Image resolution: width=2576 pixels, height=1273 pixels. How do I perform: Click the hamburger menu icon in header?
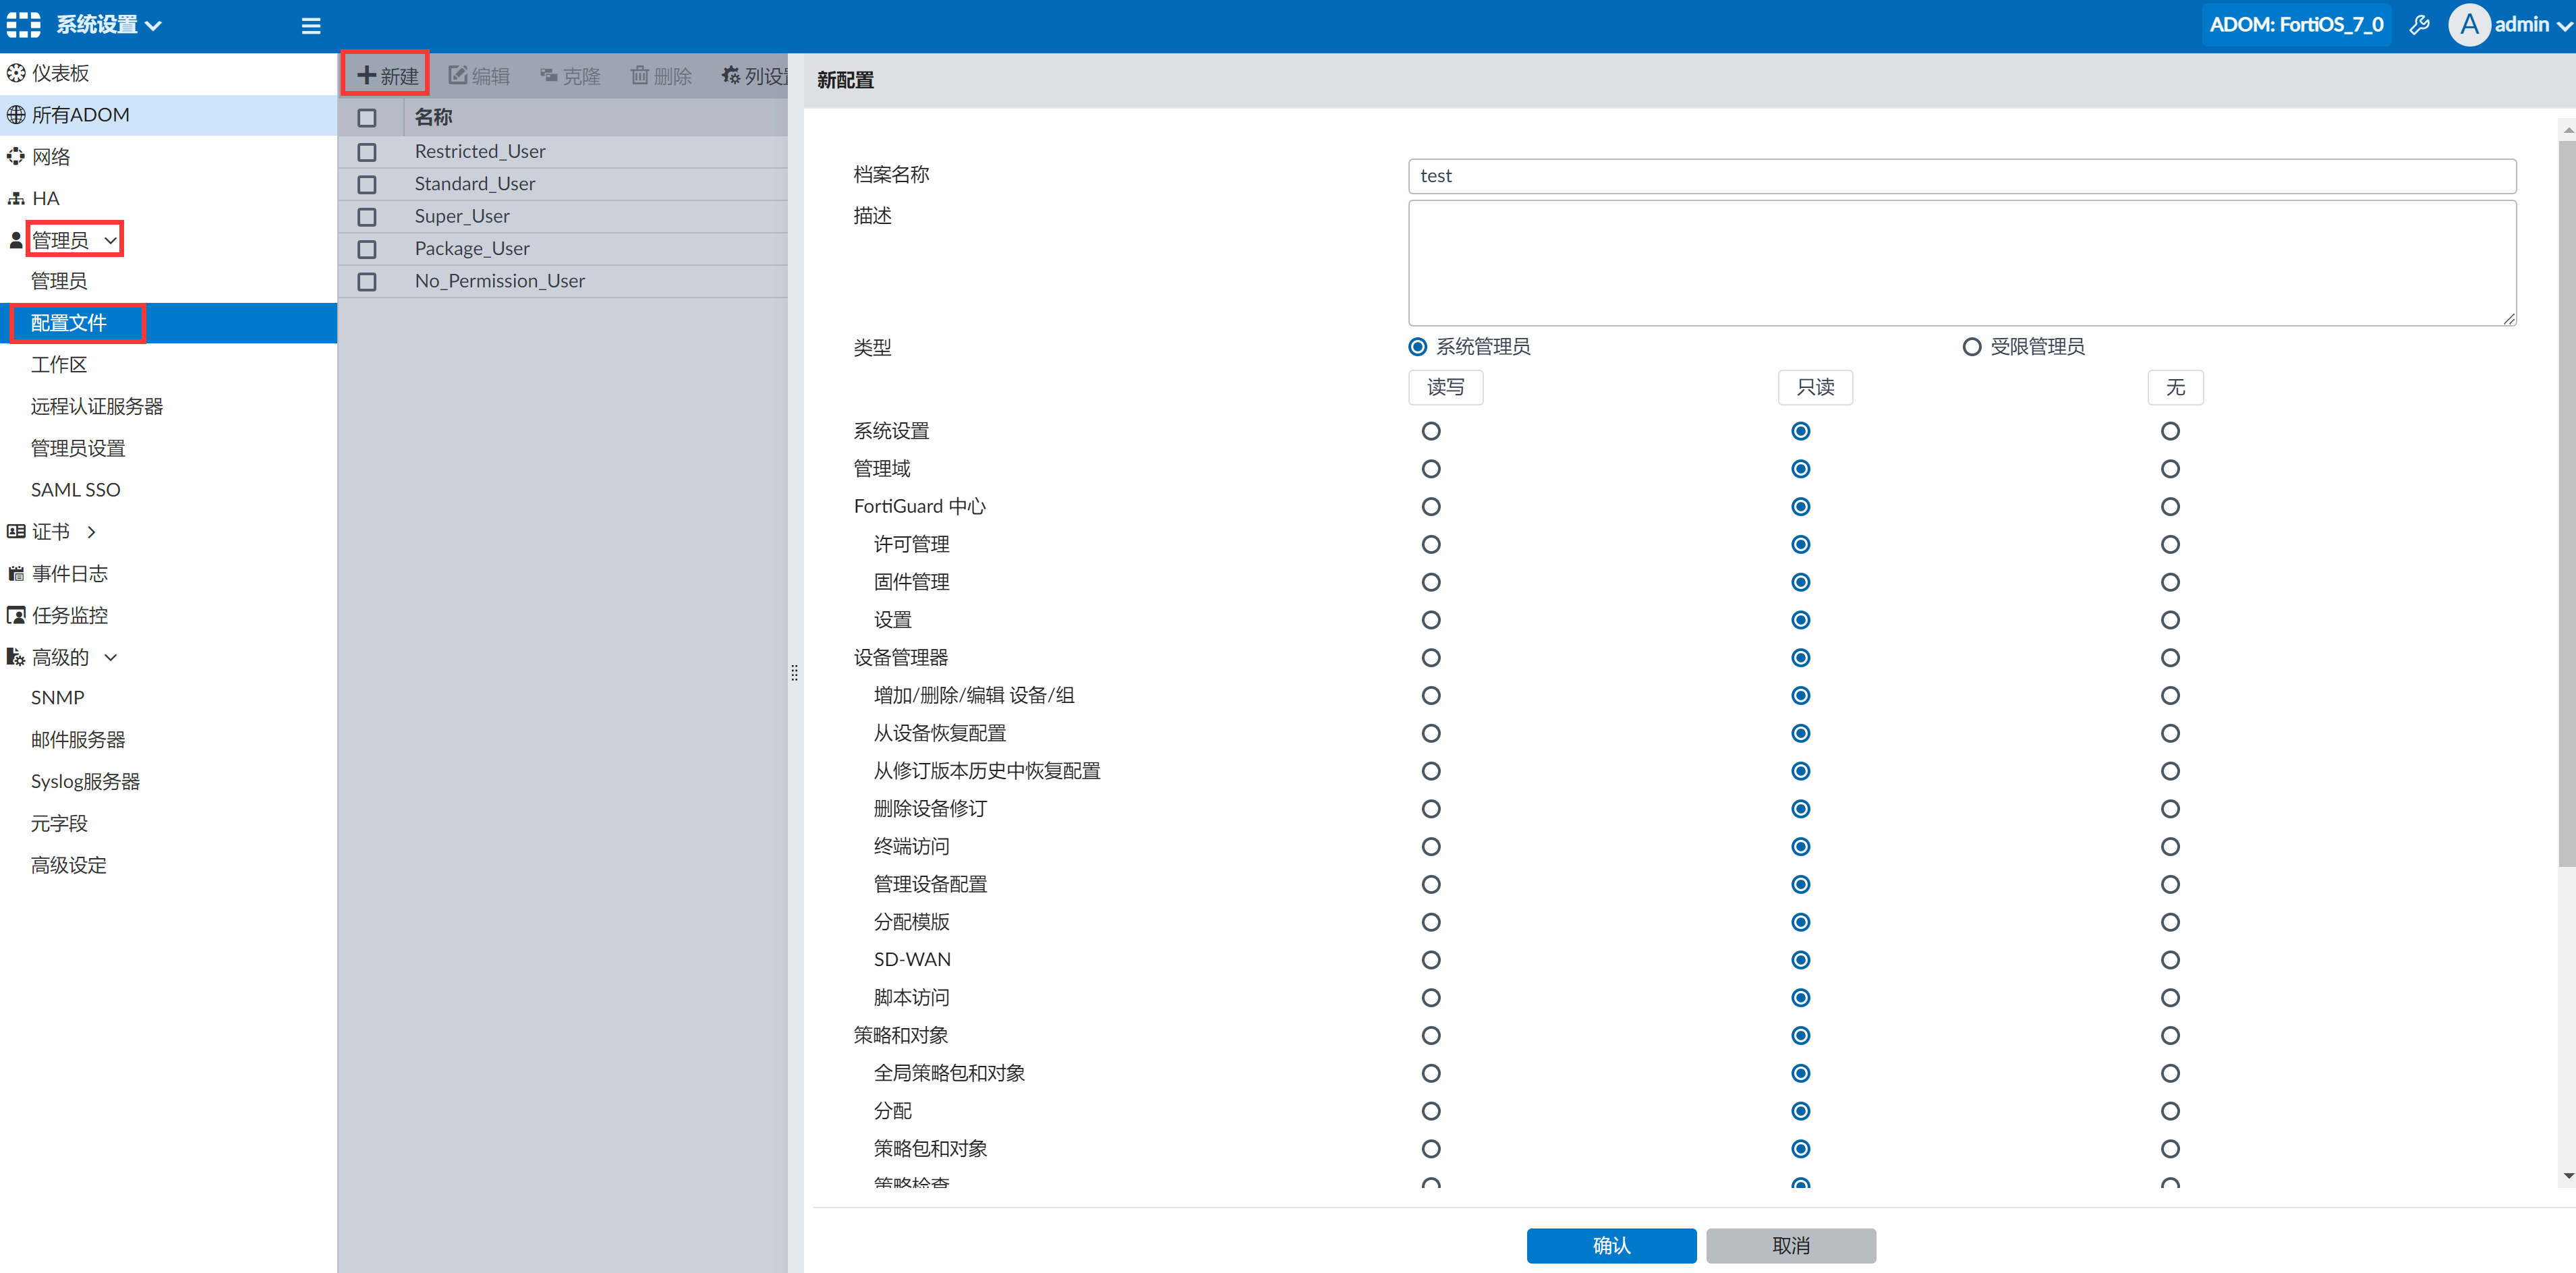[311, 26]
